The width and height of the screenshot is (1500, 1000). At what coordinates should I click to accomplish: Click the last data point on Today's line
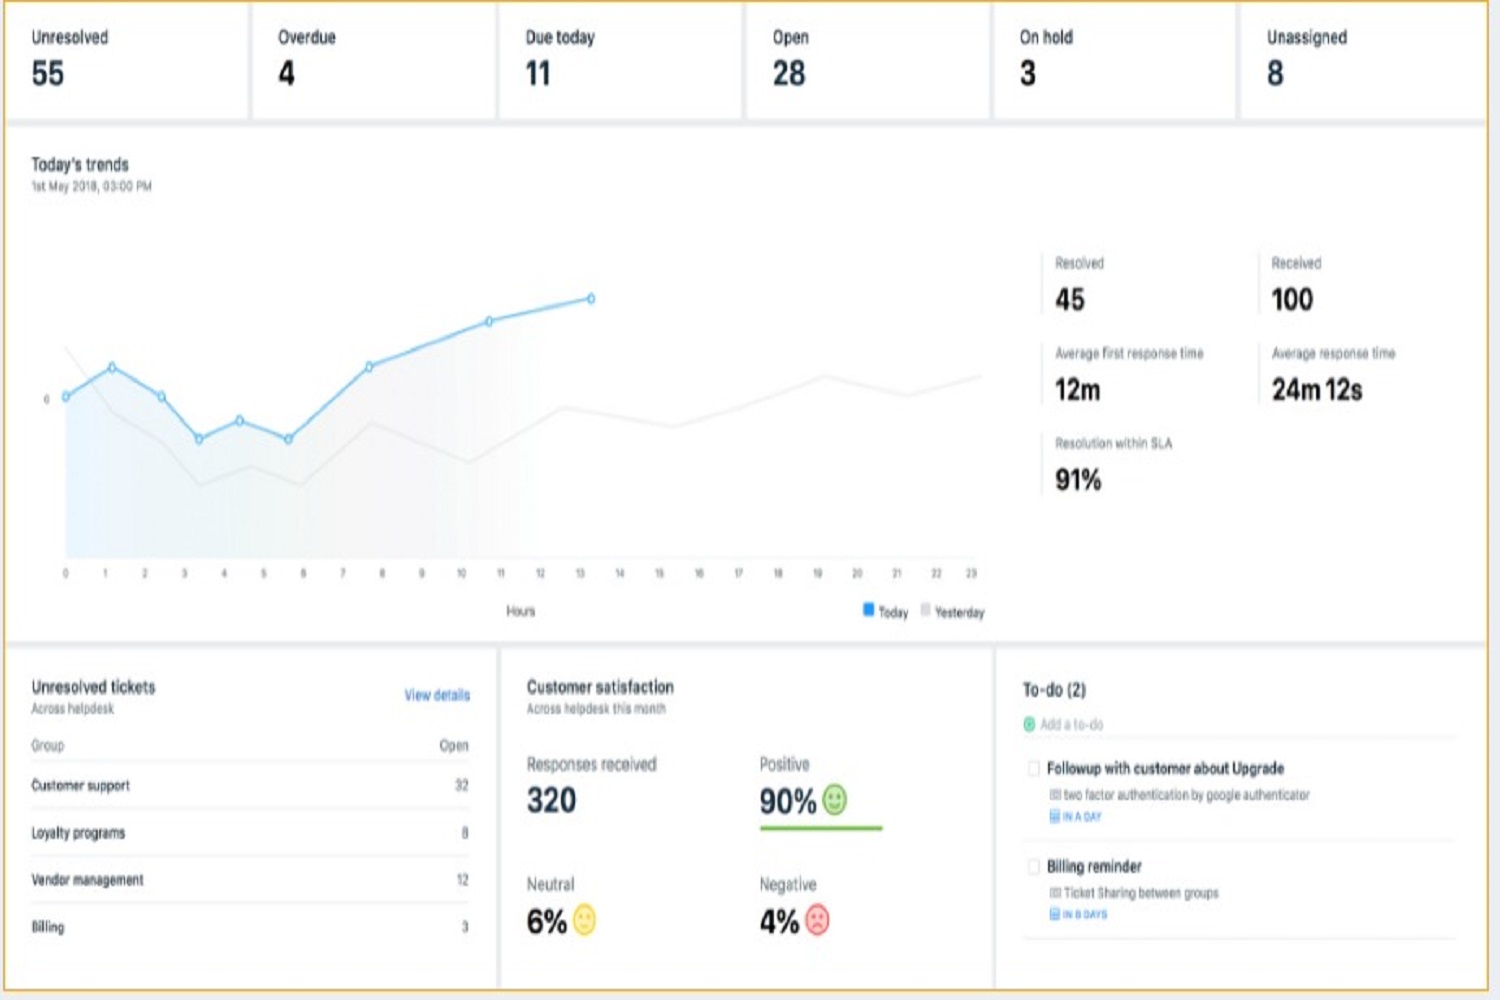(591, 298)
